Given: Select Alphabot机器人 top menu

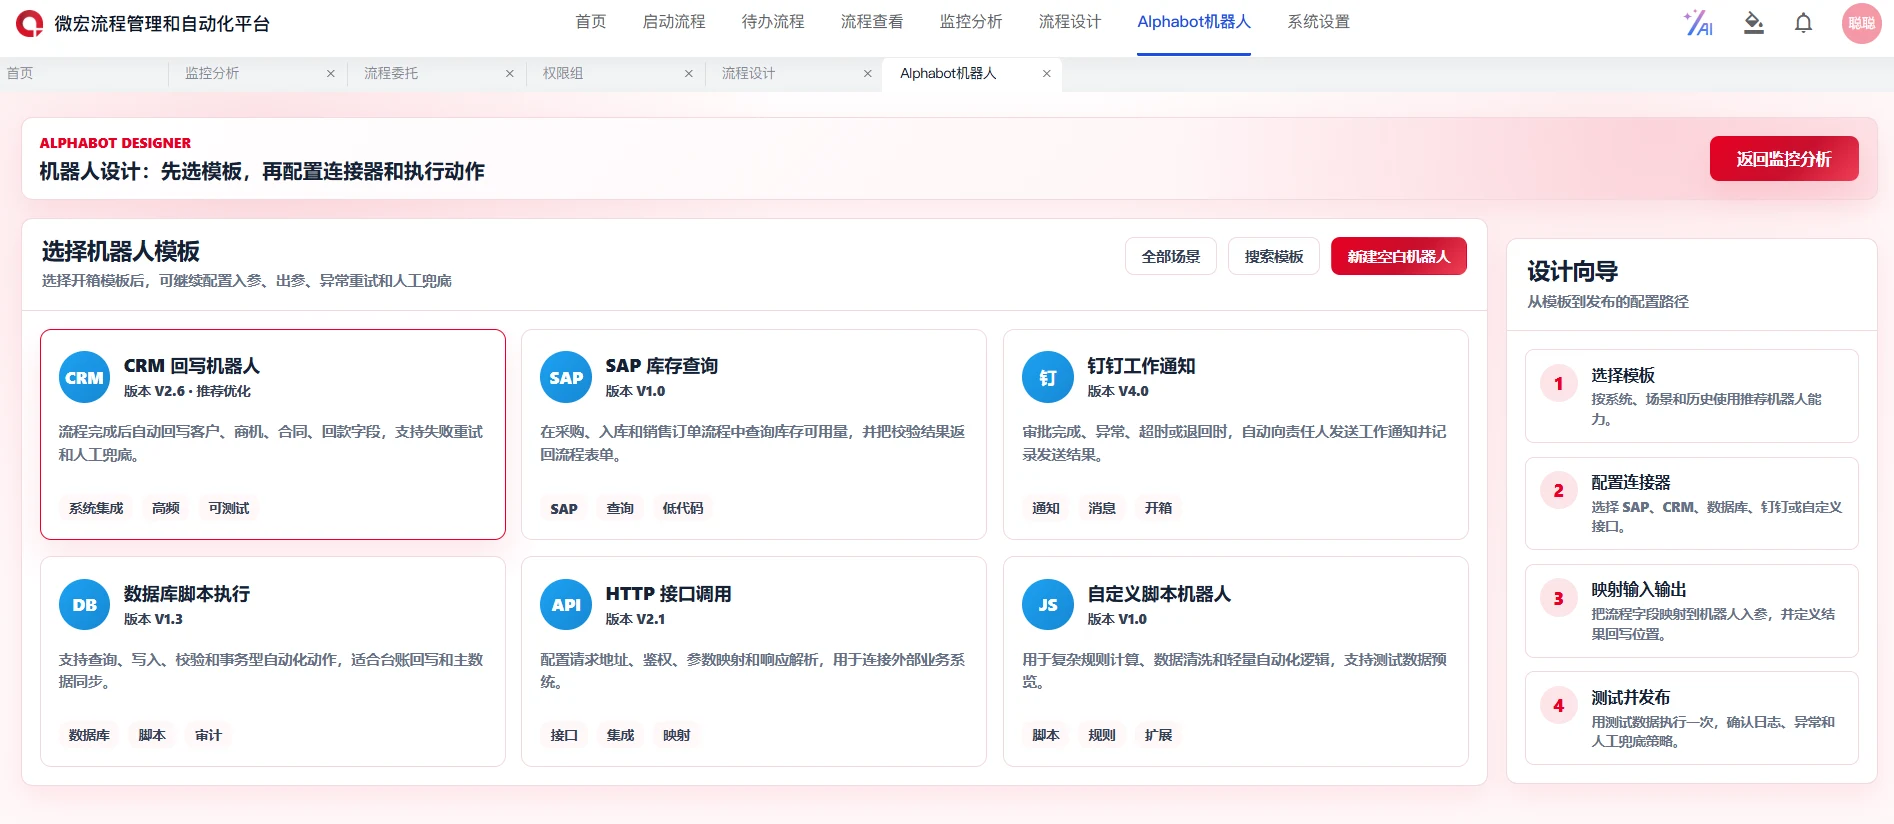Looking at the screenshot, I should tap(1194, 22).
